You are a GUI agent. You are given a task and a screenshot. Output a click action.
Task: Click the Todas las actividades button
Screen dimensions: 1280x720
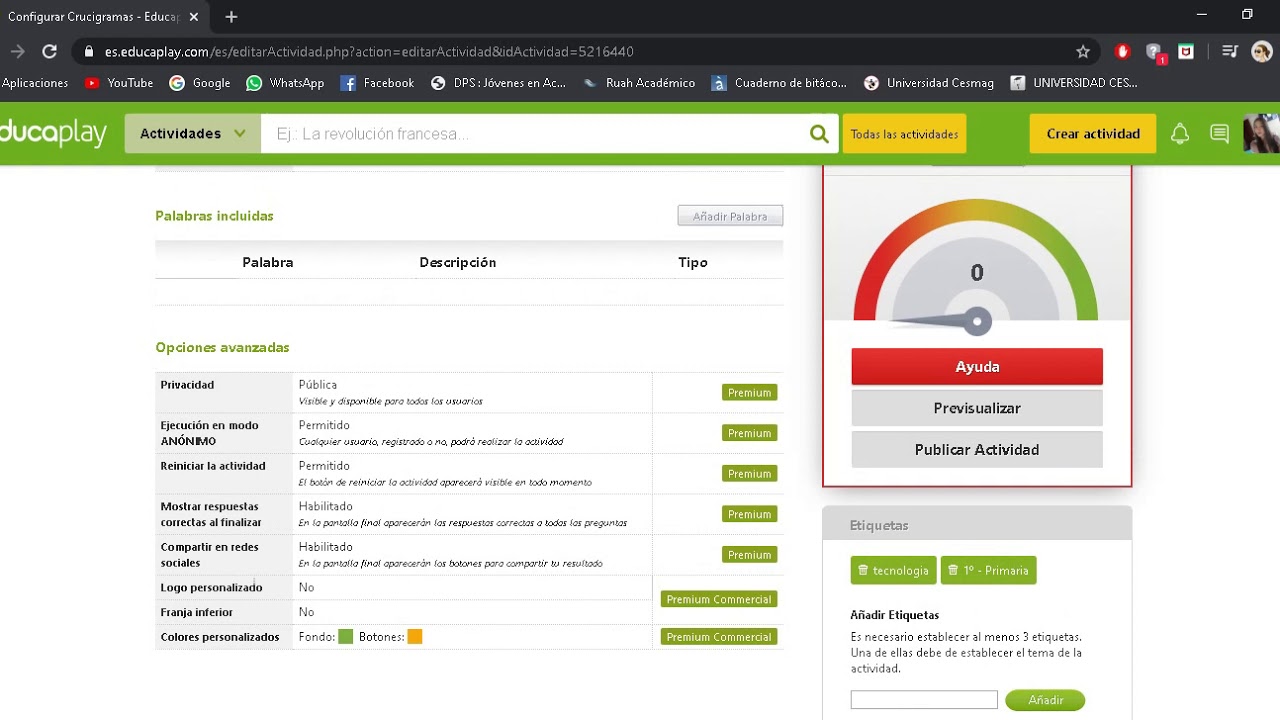coord(904,134)
